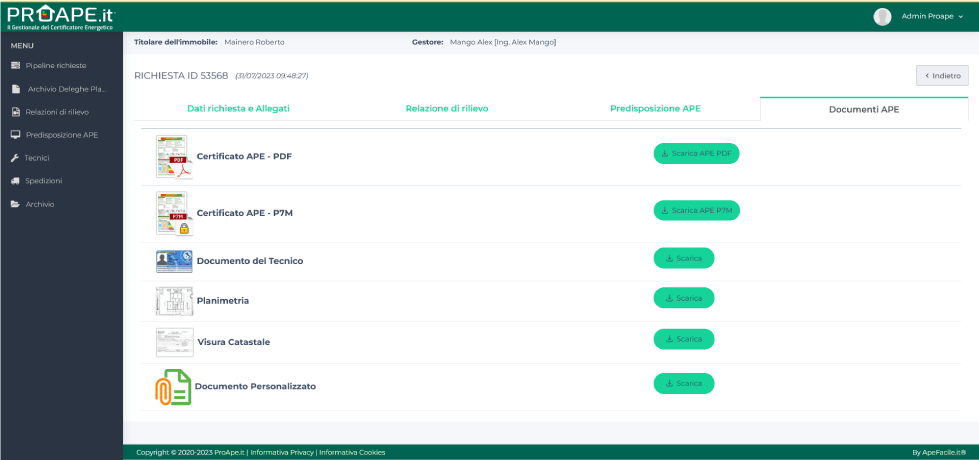Screen dimensions: 979x460
Task: Open the Informativa Privacy footer link
Action: point(282,453)
